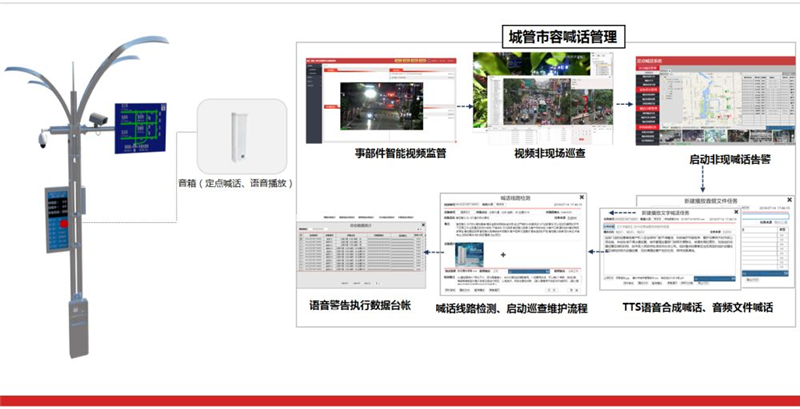Close the voice warning data ledger window

pyautogui.click(x=423, y=225)
